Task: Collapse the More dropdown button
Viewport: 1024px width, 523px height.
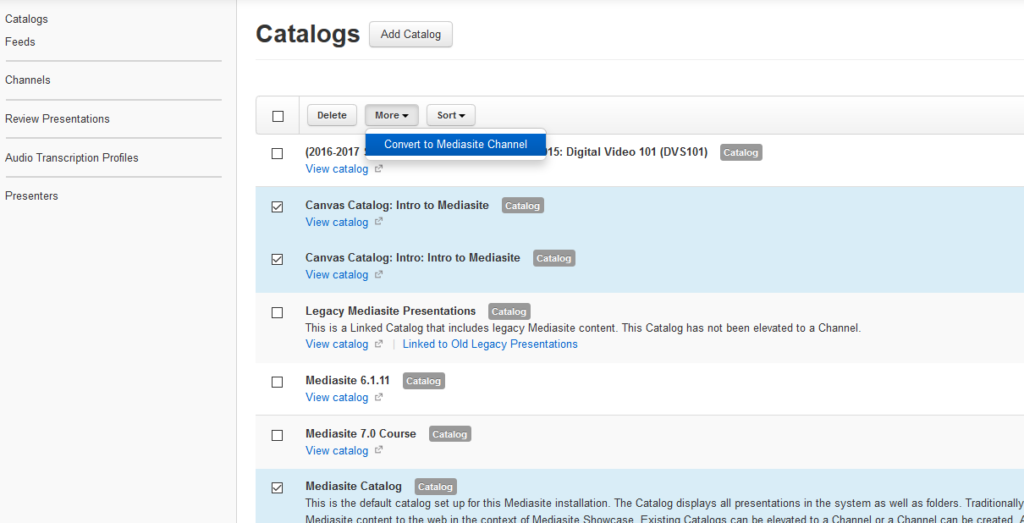Action: point(391,115)
